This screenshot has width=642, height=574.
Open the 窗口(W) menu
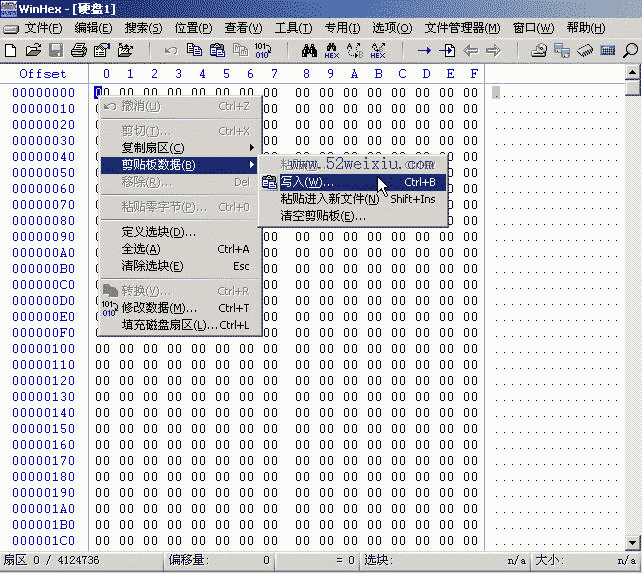point(533,28)
